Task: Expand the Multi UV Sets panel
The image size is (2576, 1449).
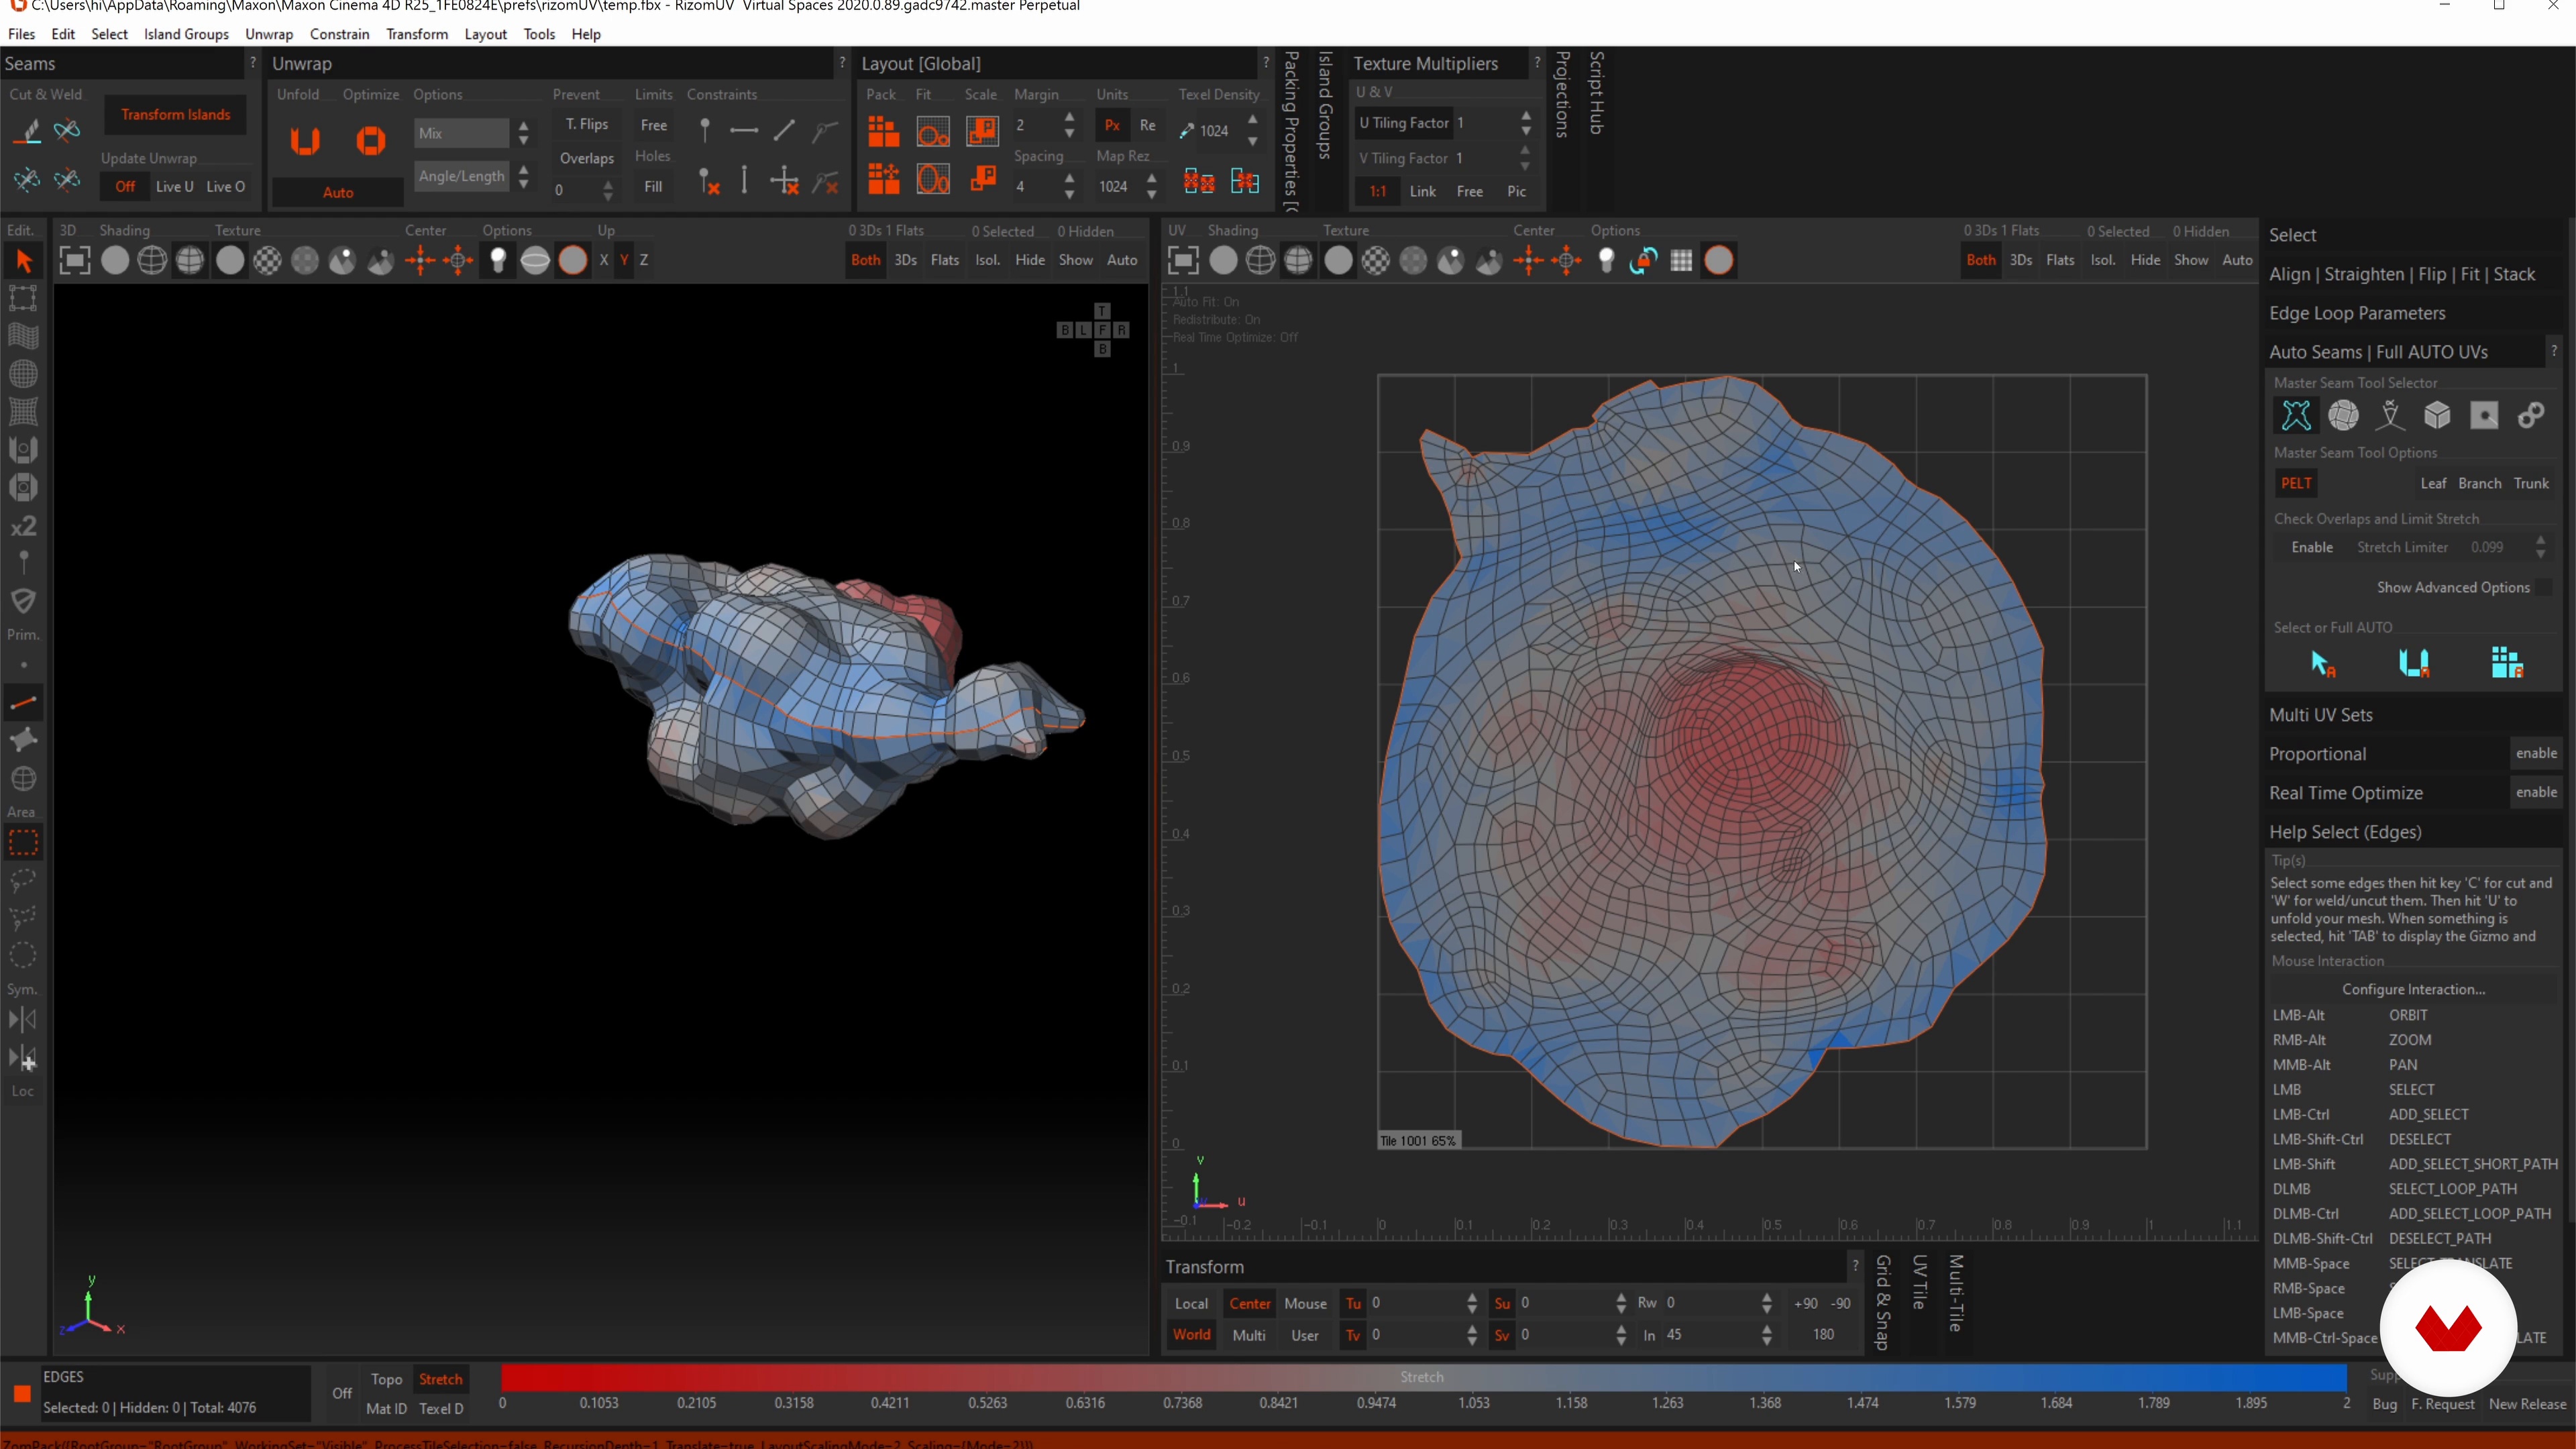Action: click(2321, 715)
